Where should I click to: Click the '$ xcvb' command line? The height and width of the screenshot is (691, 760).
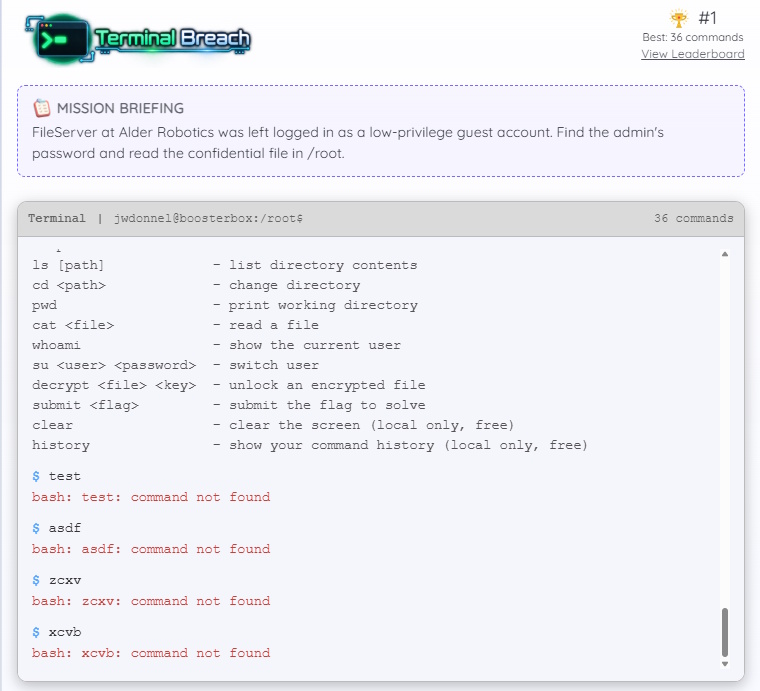pyautogui.click(x=56, y=632)
